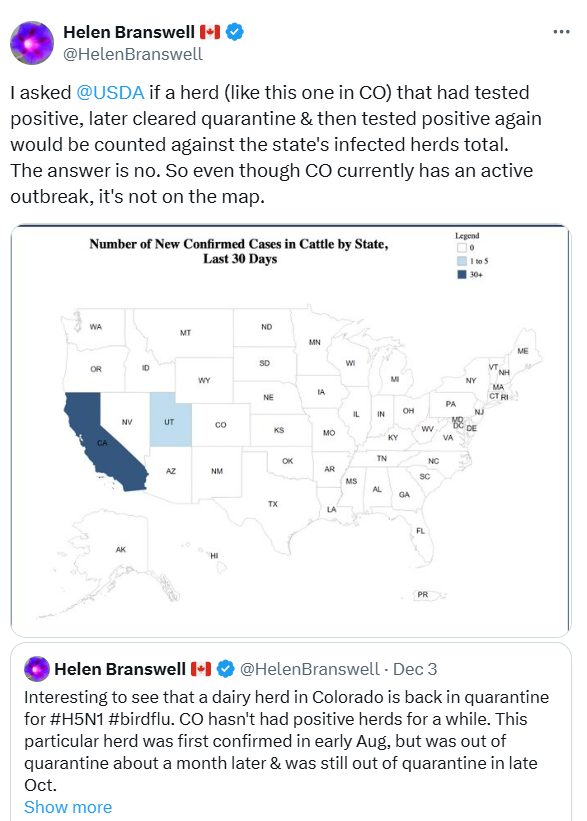The width and height of the screenshot is (587, 821).
Task: Click the dark blue 30+ legend swatch
Action: coord(462,274)
